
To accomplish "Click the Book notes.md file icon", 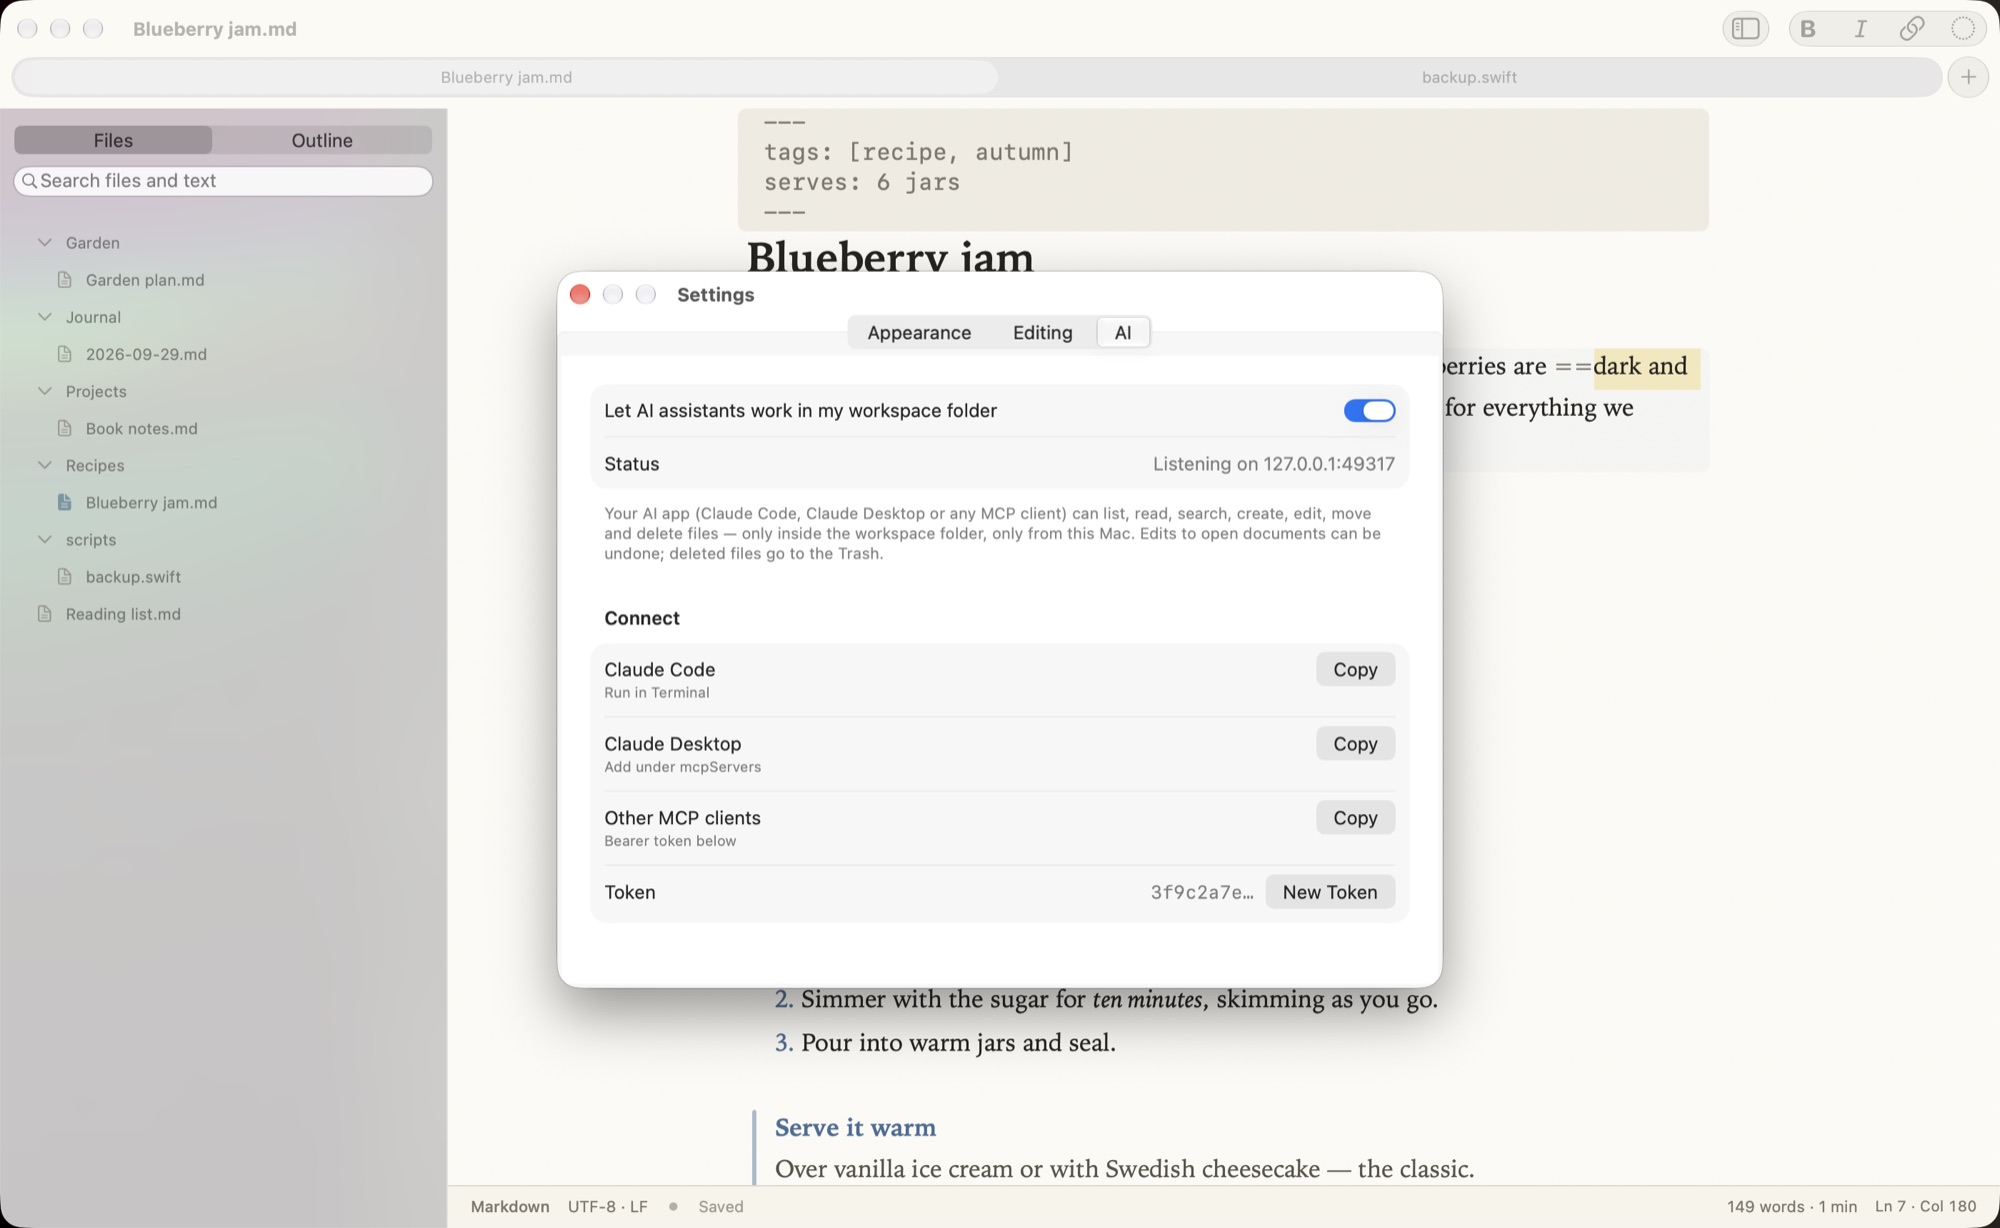I will [65, 428].
